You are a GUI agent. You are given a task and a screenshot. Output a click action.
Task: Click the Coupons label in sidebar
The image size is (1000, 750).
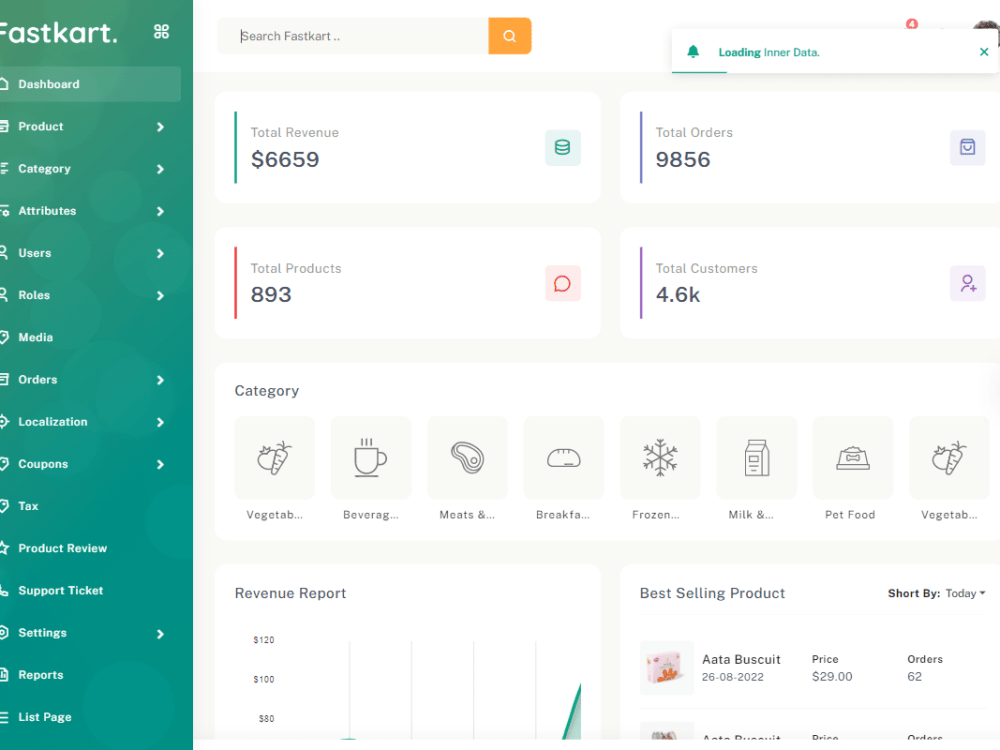click(x=43, y=464)
